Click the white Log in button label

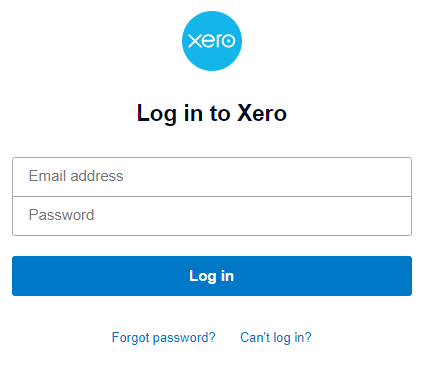coord(212,276)
